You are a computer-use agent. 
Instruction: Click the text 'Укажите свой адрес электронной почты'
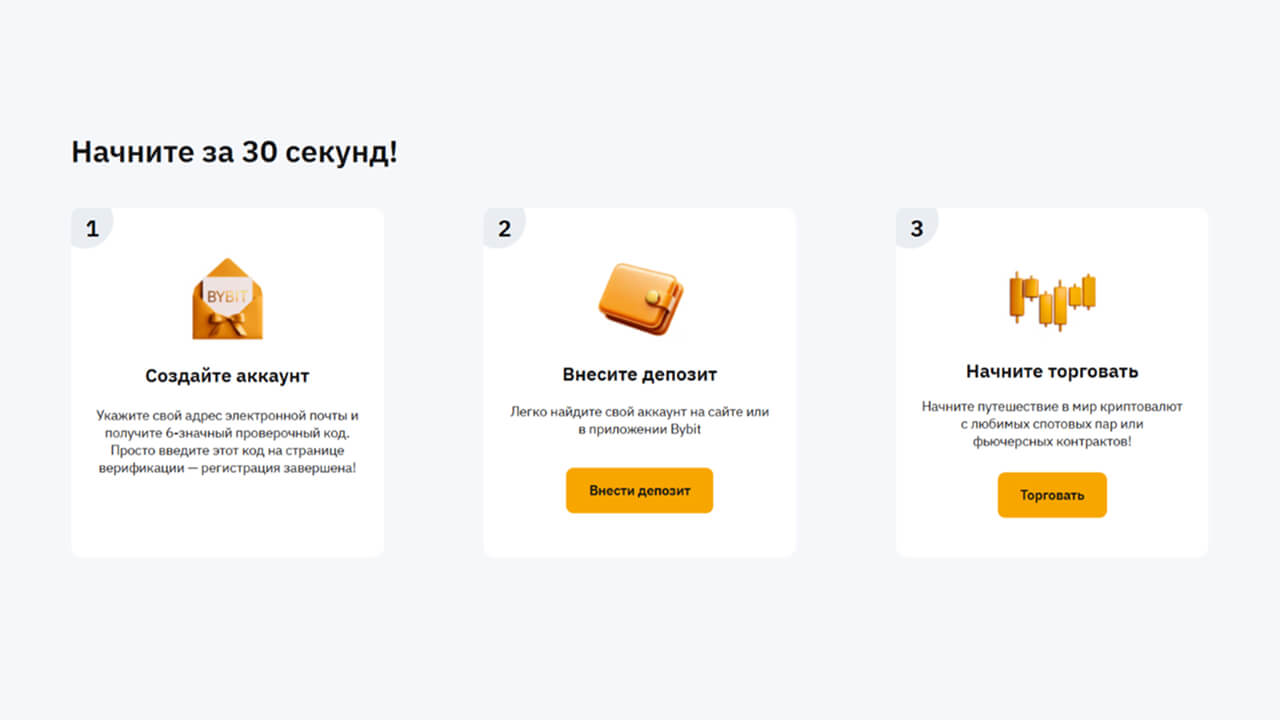pyautogui.click(x=219, y=415)
